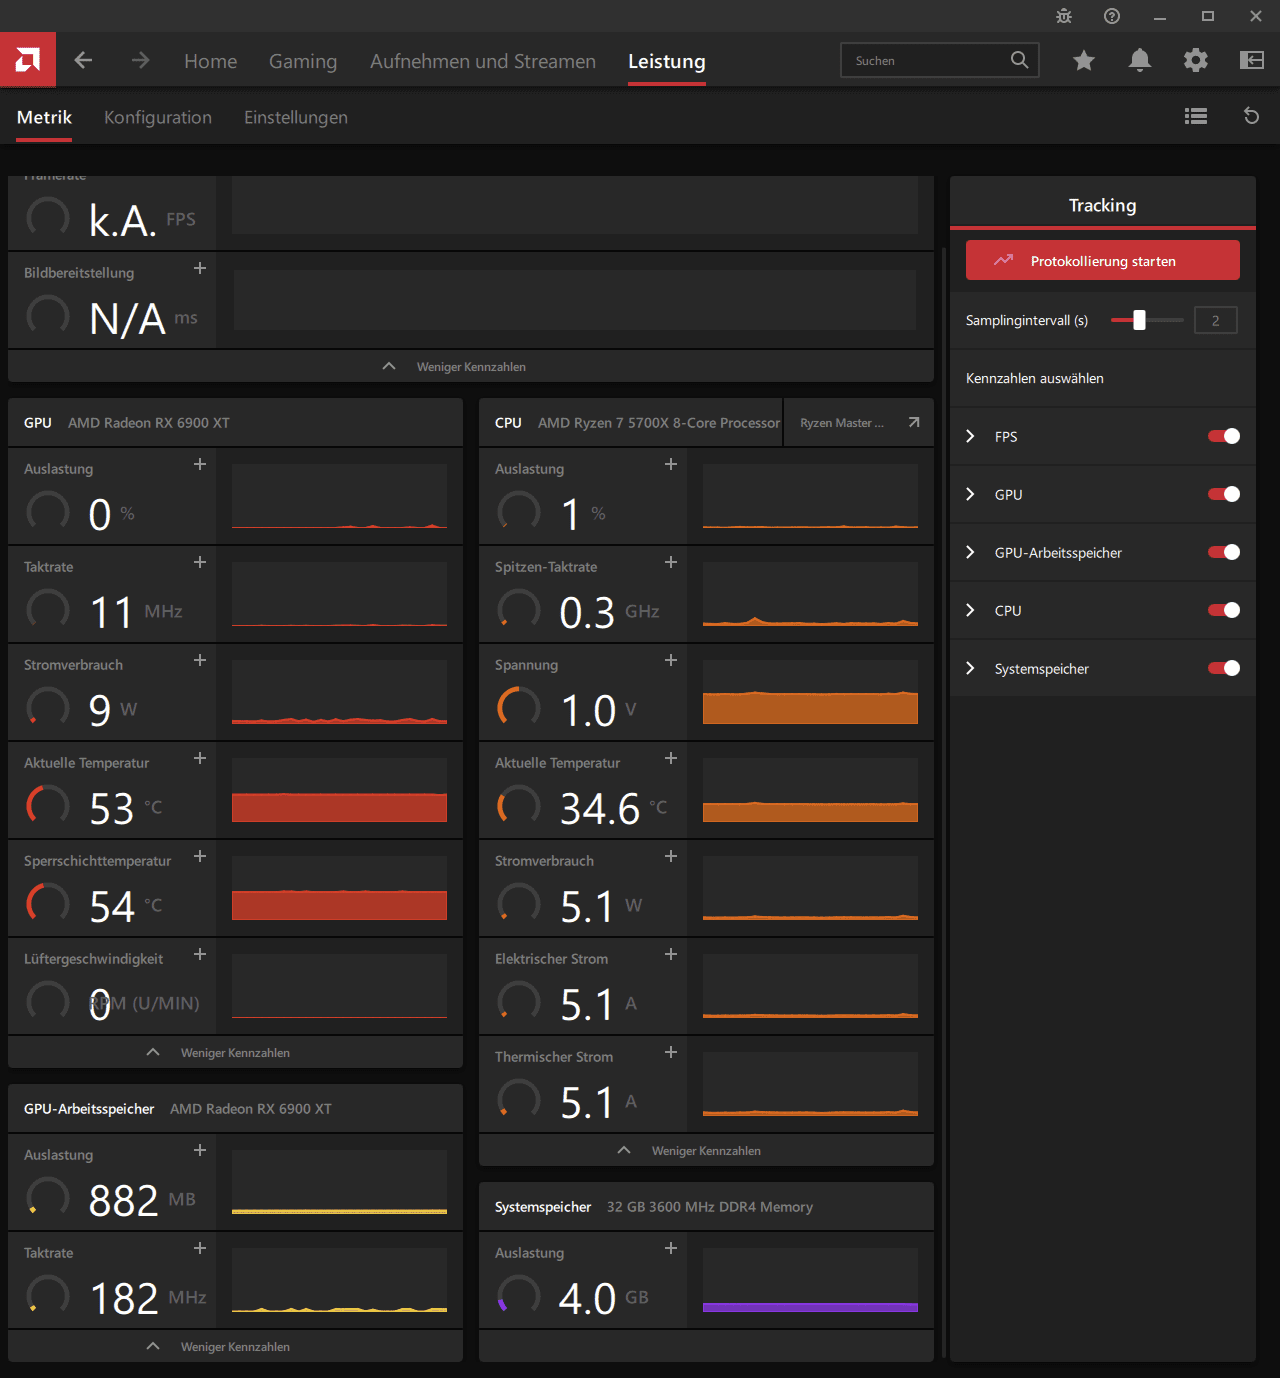Collapse framerate panel via Weniger Kennzahlen

coord(471,366)
